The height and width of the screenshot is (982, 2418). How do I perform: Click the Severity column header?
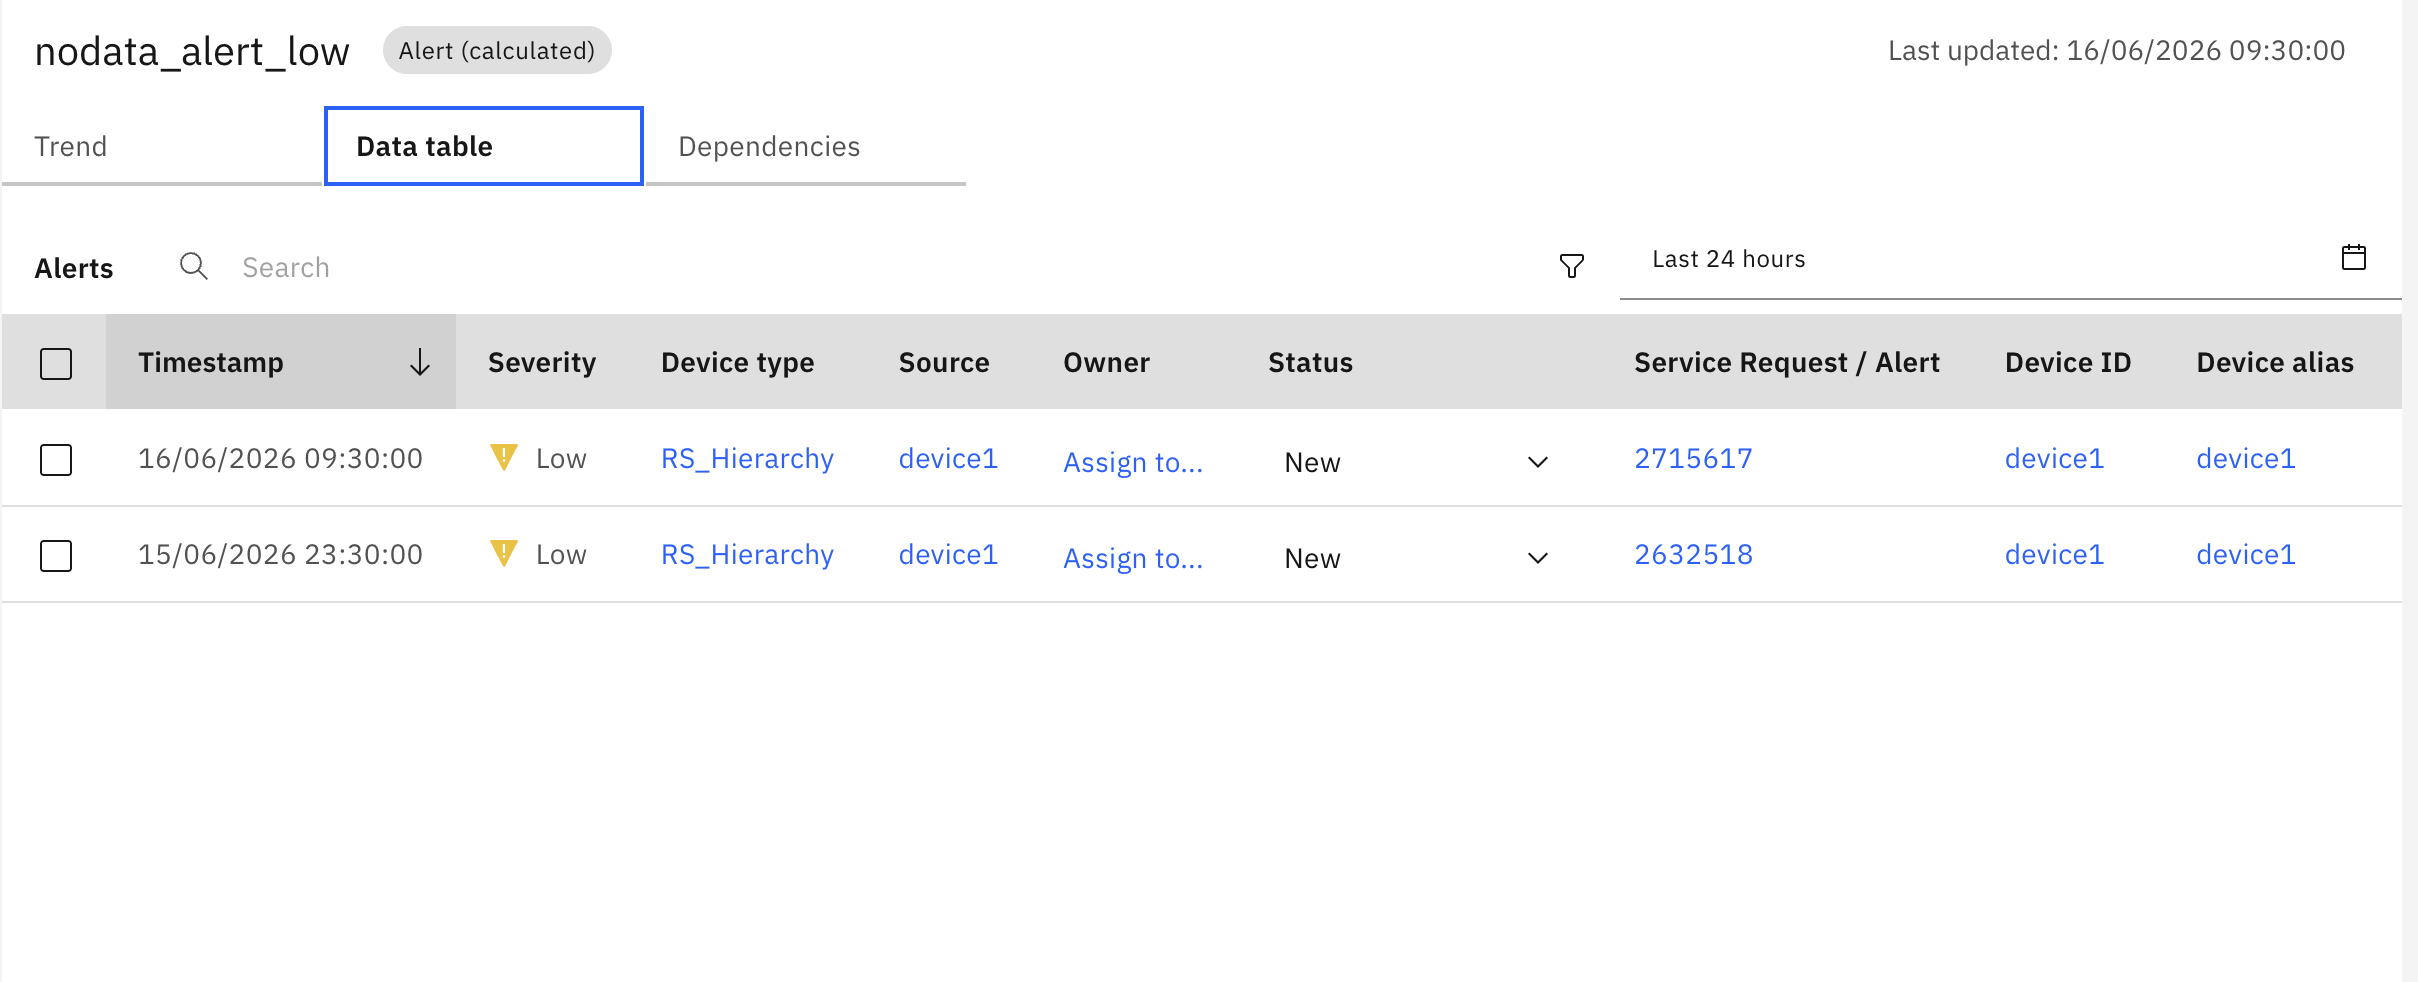tap(542, 362)
